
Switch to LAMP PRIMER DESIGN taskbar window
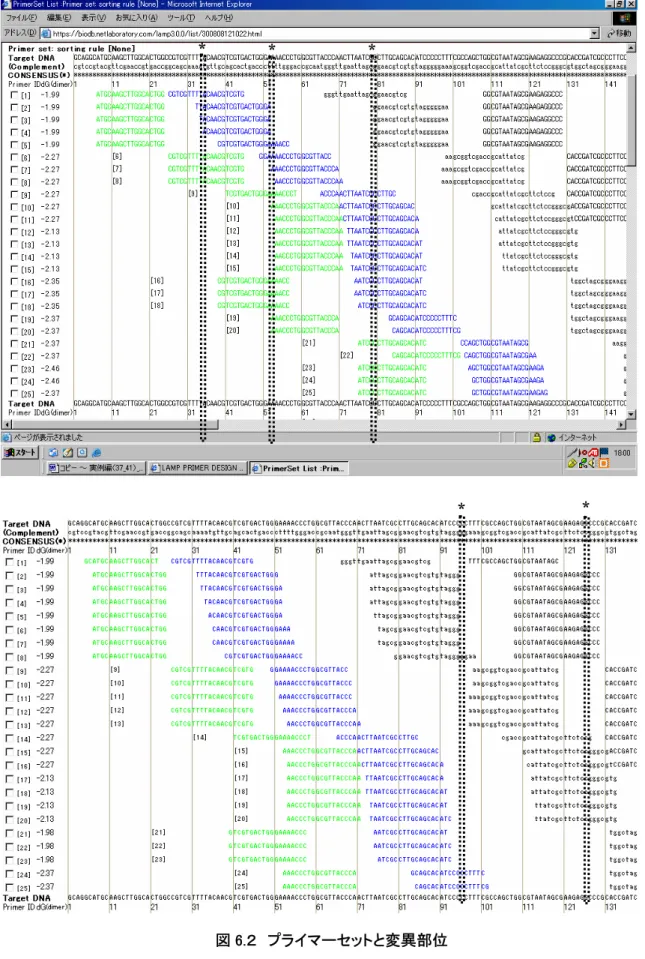tap(197, 468)
